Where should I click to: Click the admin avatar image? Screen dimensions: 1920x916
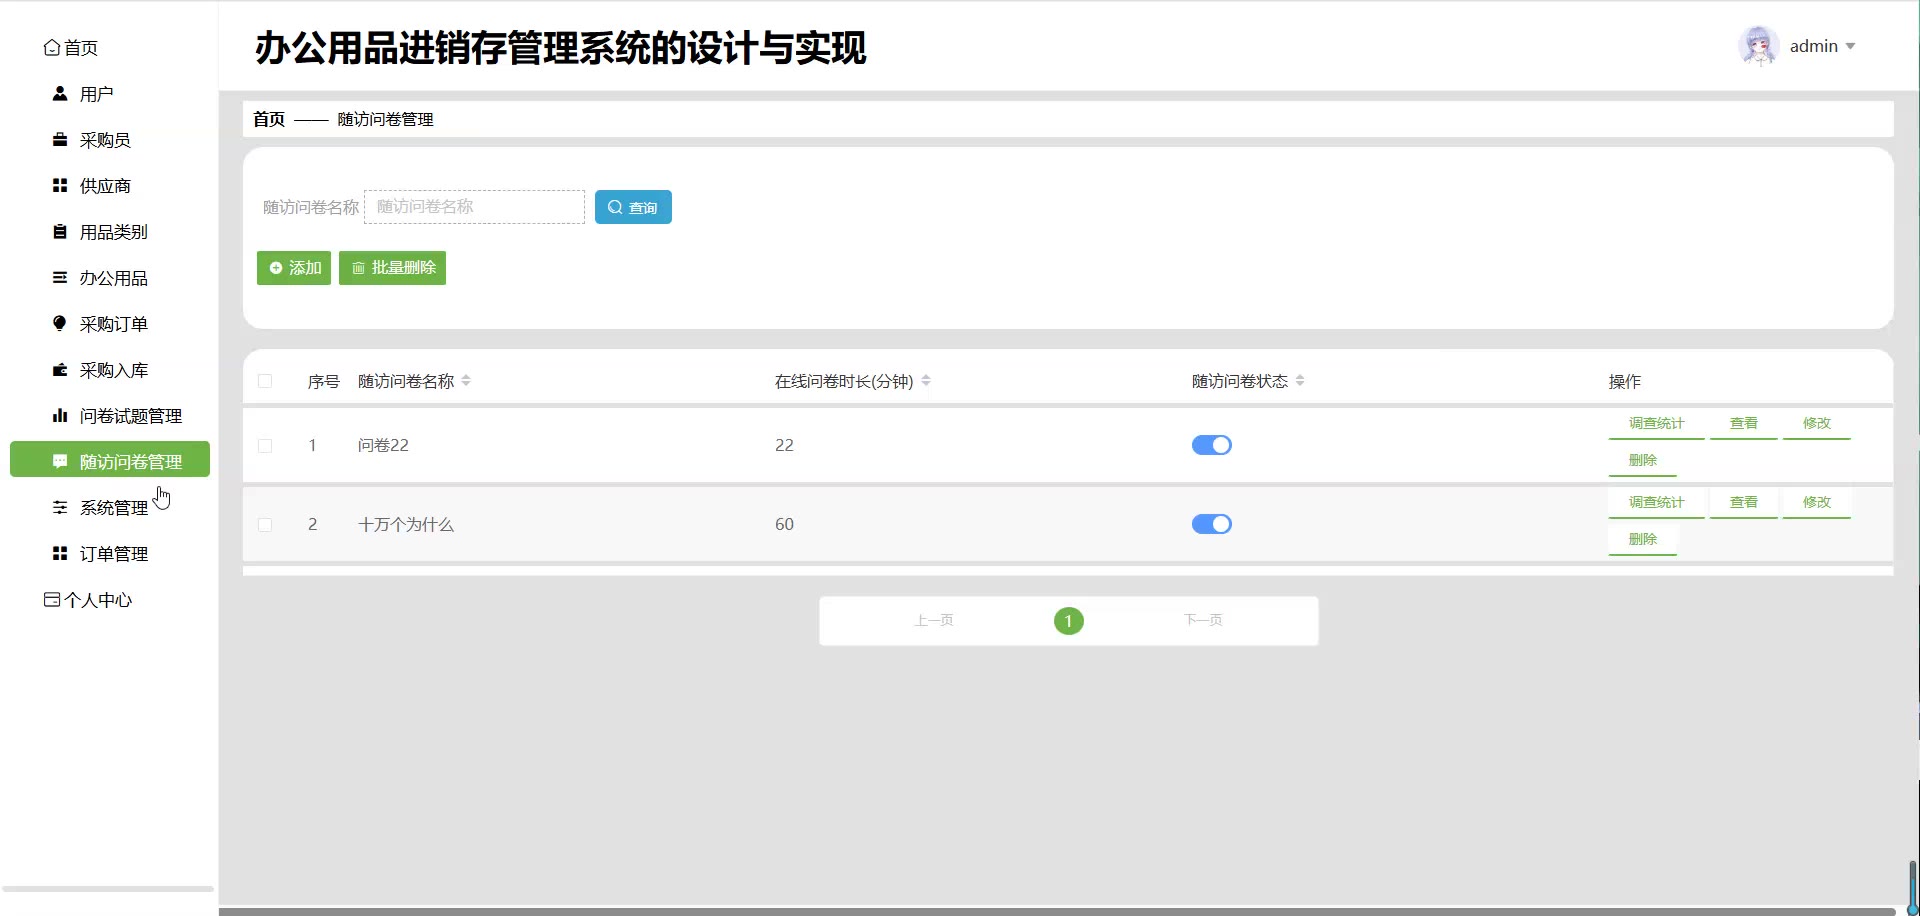[x=1757, y=46]
